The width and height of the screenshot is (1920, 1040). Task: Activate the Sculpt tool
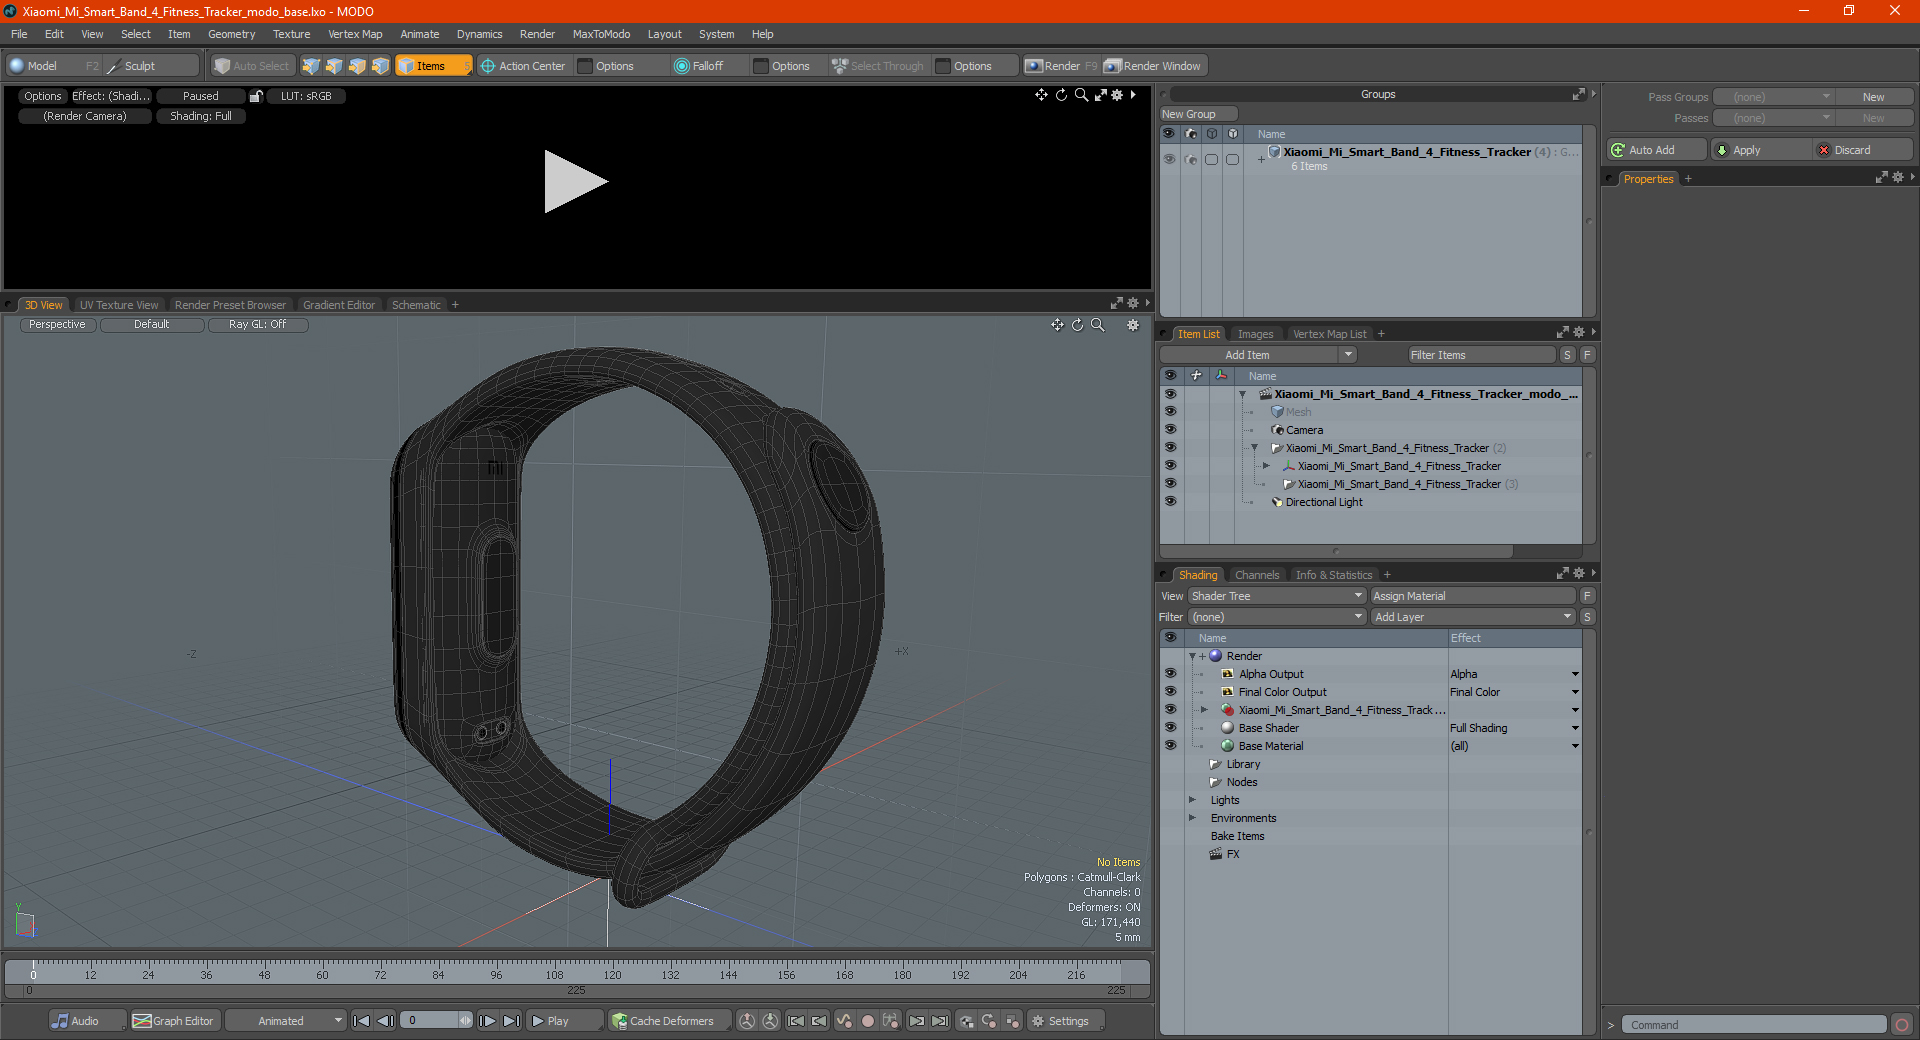point(140,66)
